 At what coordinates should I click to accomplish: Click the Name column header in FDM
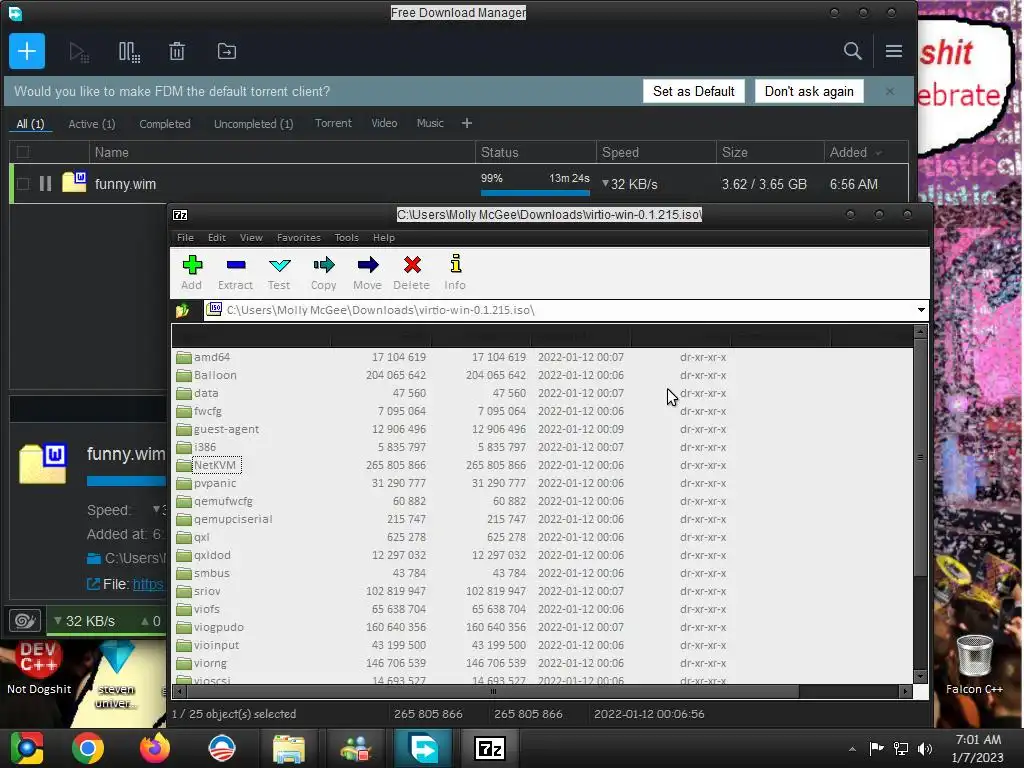click(281, 152)
